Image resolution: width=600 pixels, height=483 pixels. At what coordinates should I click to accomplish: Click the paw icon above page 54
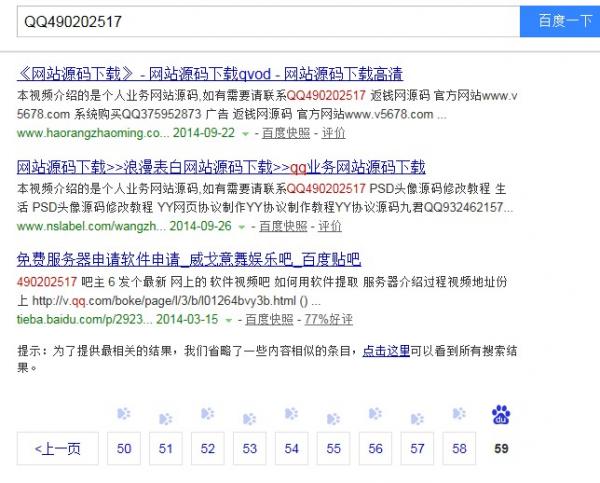point(292,414)
